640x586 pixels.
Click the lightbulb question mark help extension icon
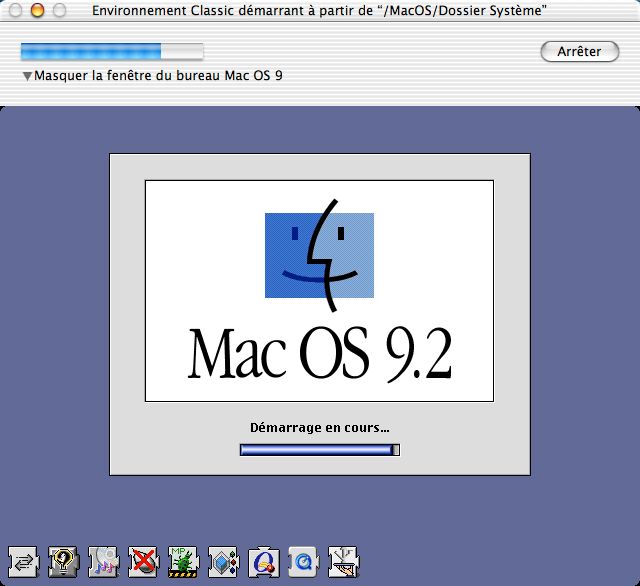pyautogui.click(x=63, y=562)
